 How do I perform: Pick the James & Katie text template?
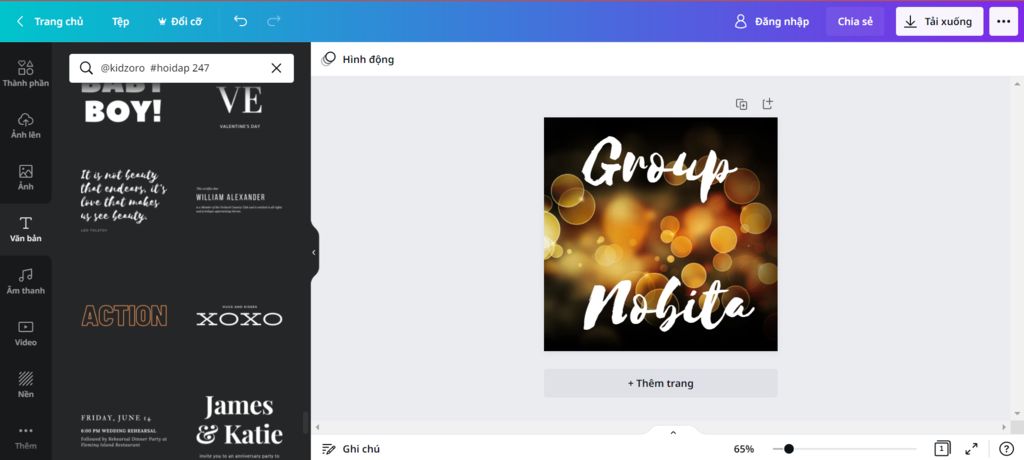239,425
